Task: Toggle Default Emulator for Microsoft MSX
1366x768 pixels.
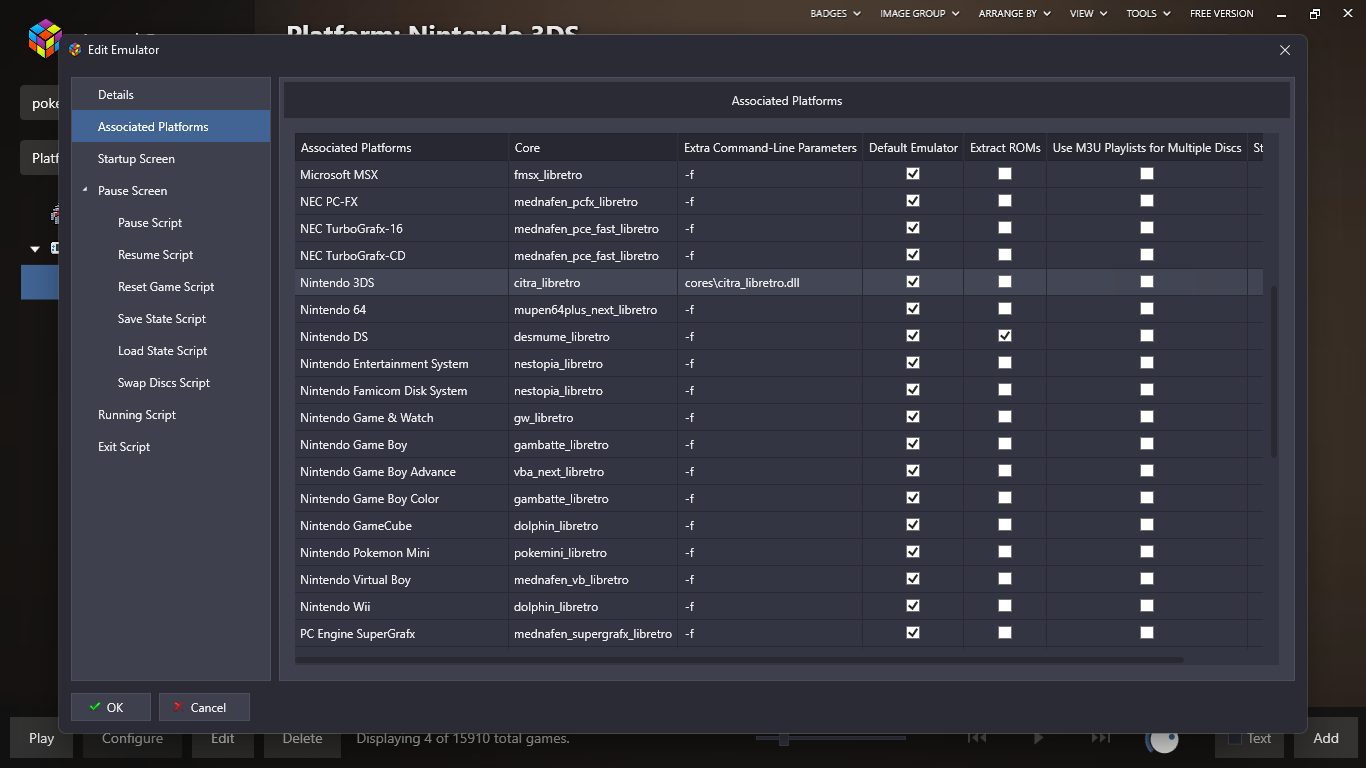Action: pos(913,174)
